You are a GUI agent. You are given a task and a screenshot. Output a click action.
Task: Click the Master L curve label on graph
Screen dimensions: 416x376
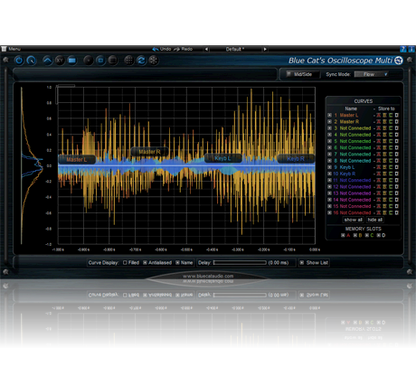pos(77,160)
